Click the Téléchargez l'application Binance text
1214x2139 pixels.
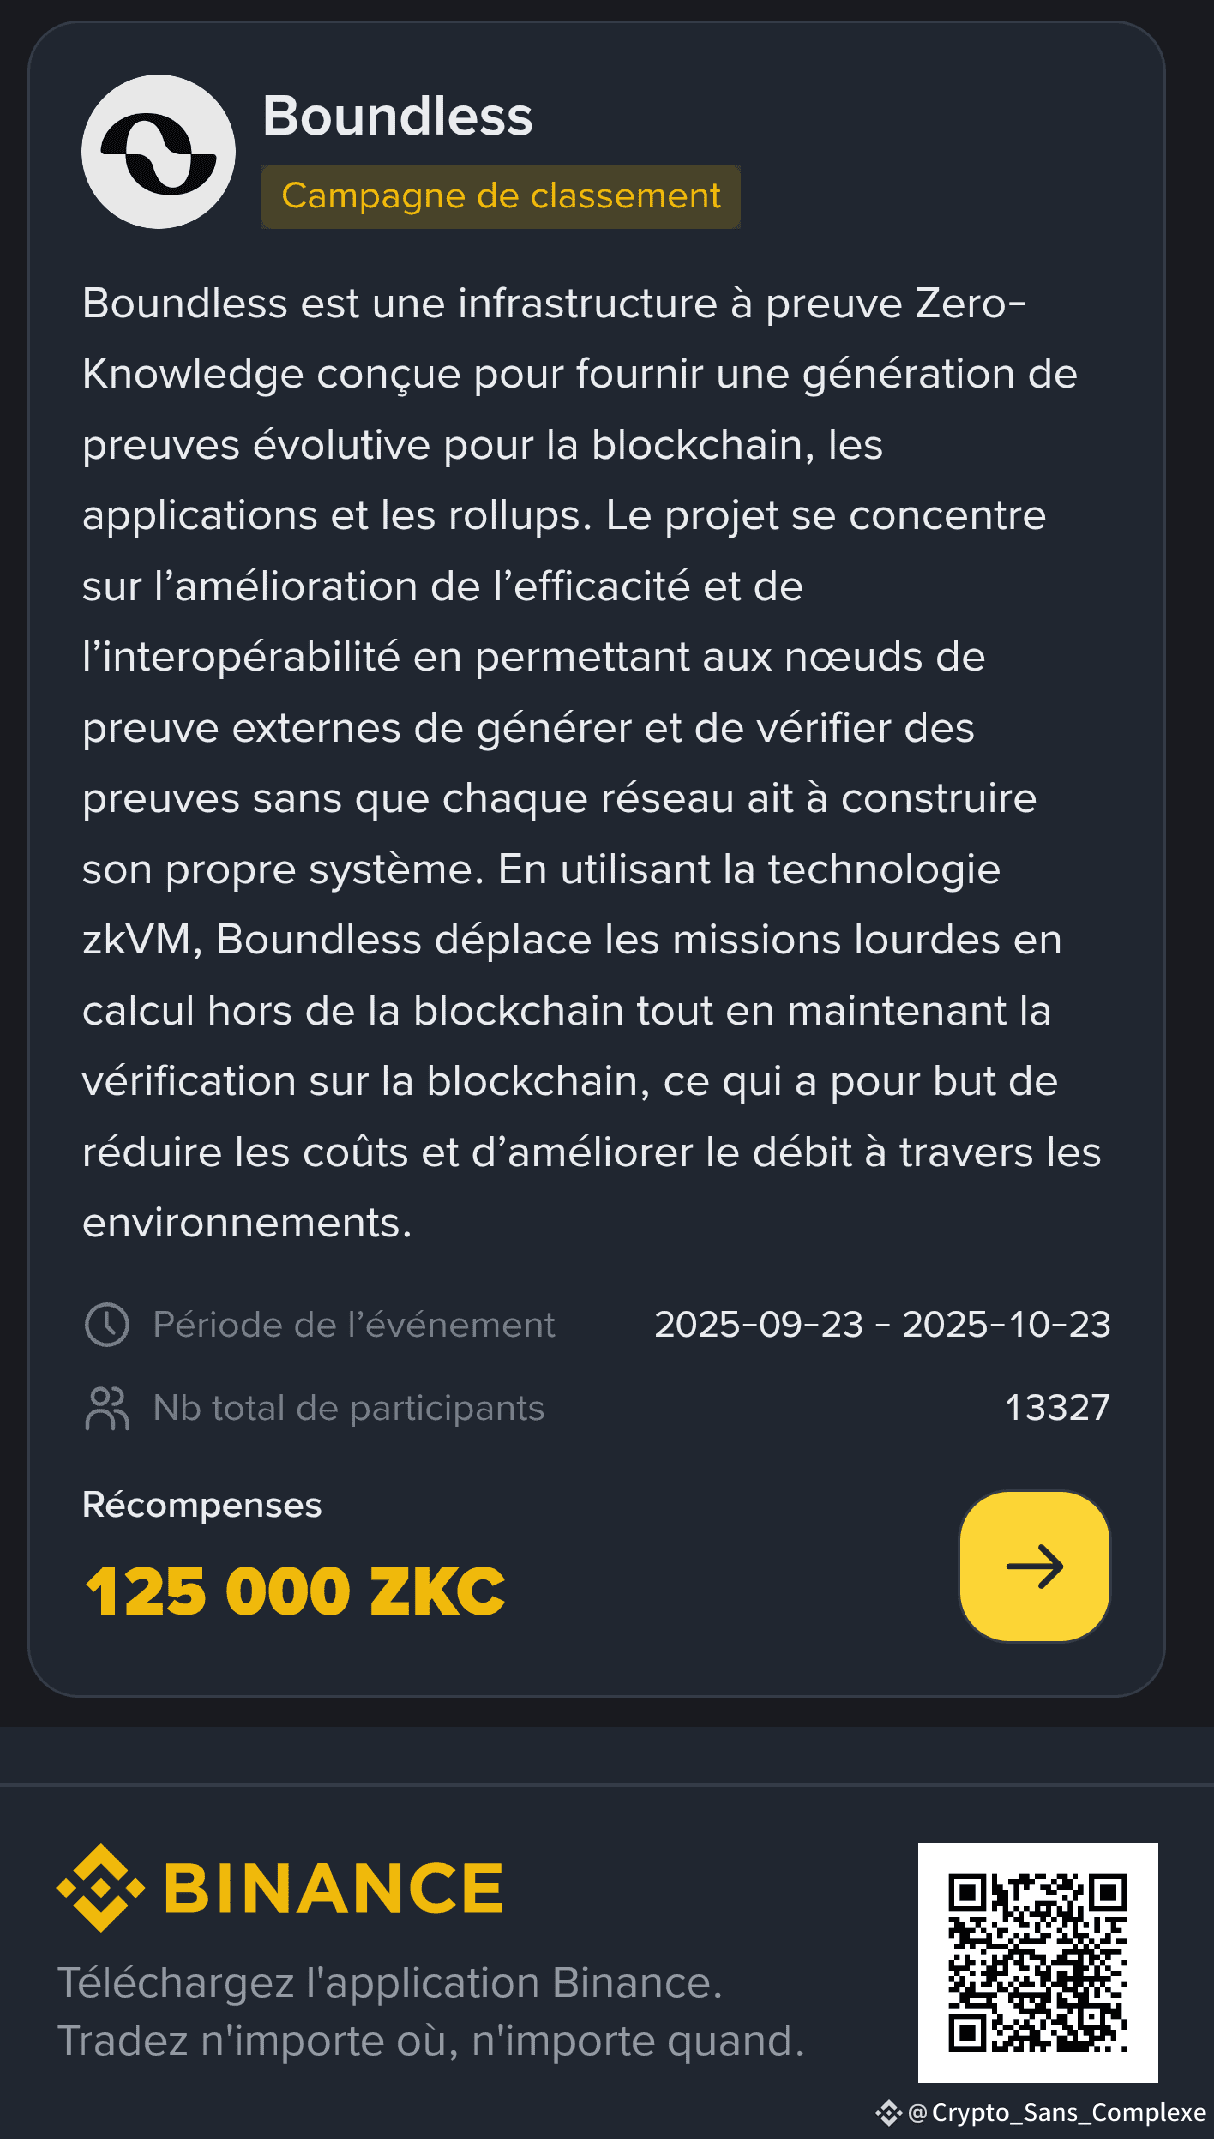(x=389, y=1983)
